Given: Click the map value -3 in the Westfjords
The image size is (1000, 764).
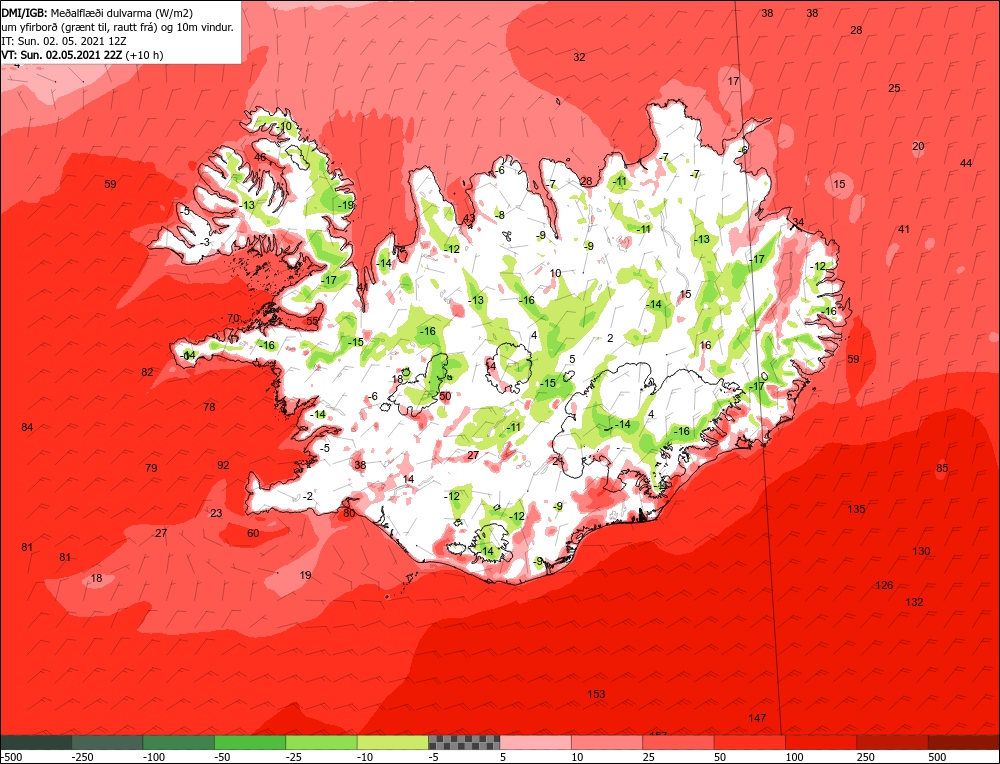Looking at the screenshot, I should pyautogui.click(x=204, y=242).
